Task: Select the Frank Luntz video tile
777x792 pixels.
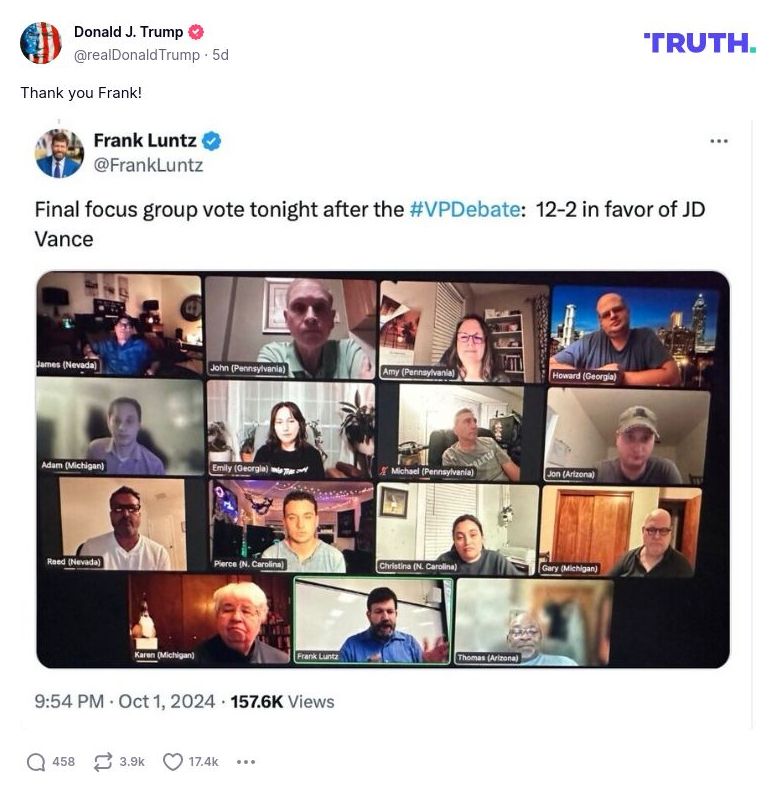Action: (x=372, y=621)
